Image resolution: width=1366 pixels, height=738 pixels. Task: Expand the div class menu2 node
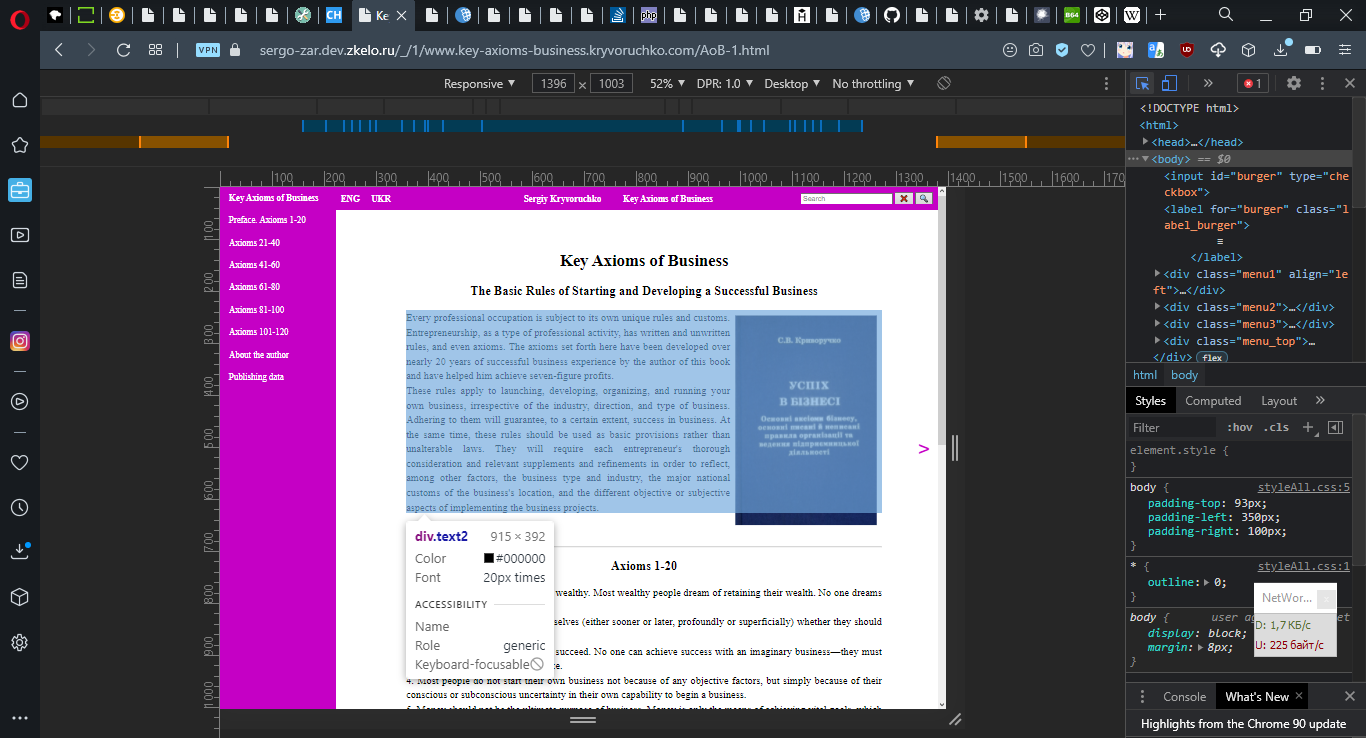1157,307
